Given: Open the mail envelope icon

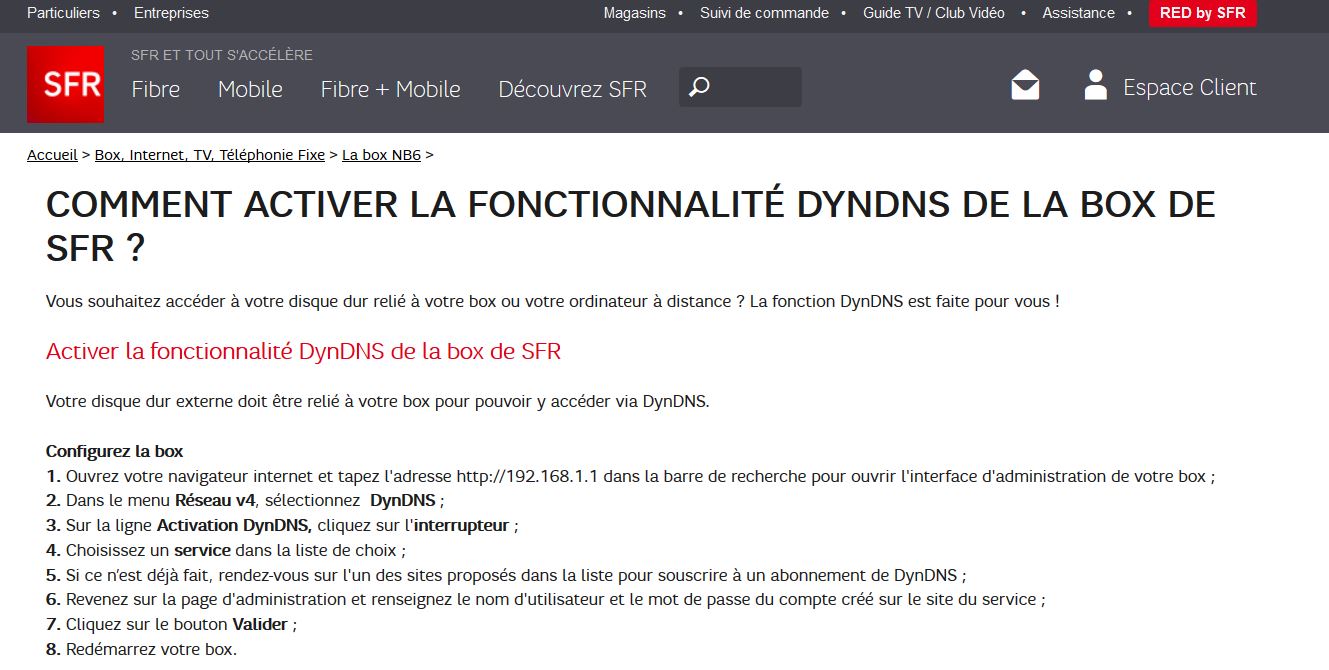Looking at the screenshot, I should click(x=1025, y=85).
